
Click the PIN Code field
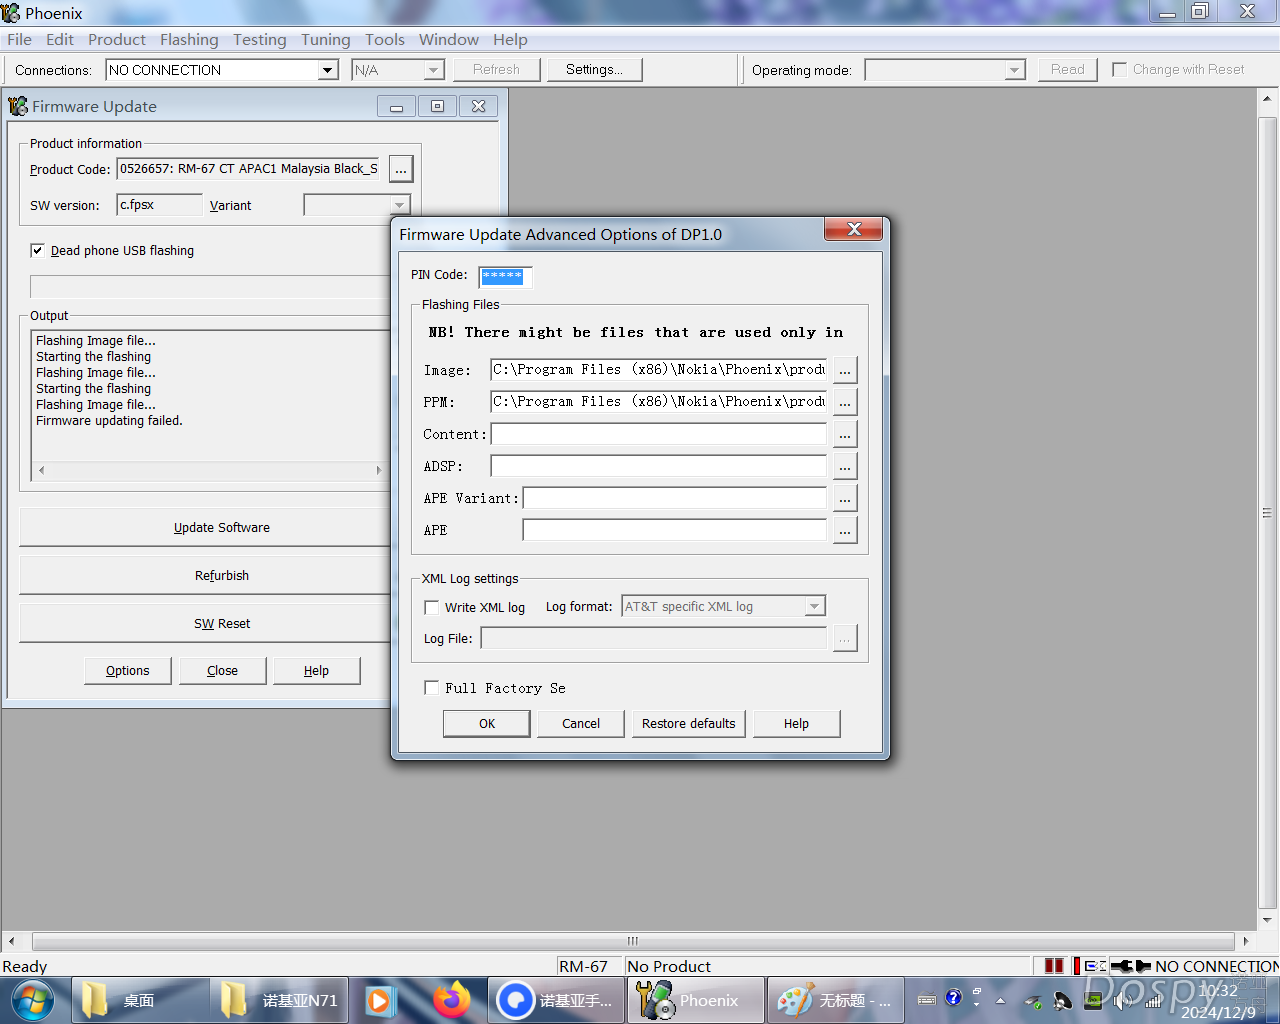506,276
